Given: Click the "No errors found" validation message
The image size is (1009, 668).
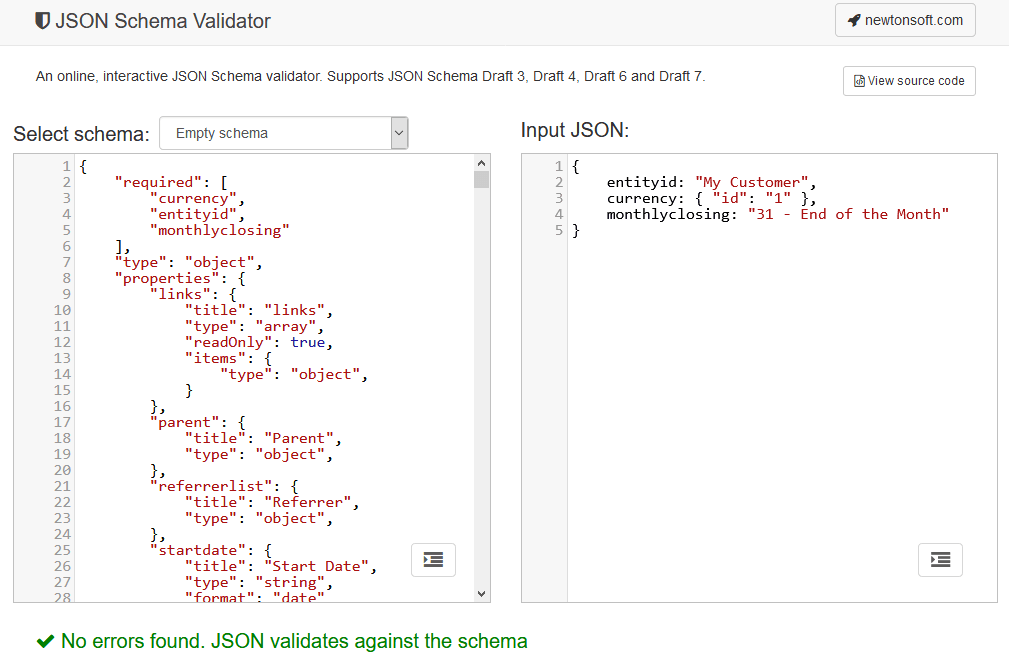Looking at the screenshot, I should pyautogui.click(x=294, y=641).
